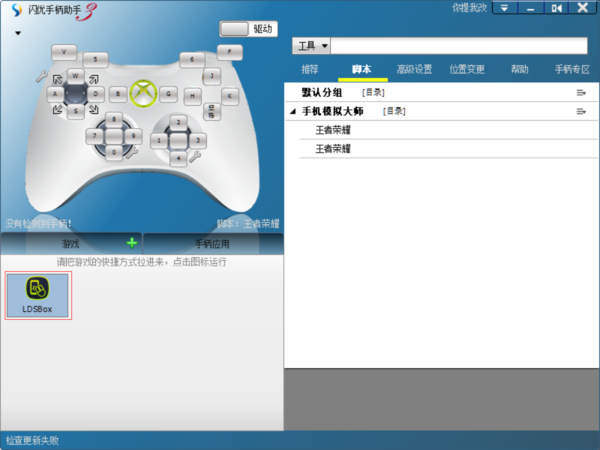This screenshot has height=450, width=600.
Task: Click the small black arrow above controller
Action: point(18,33)
